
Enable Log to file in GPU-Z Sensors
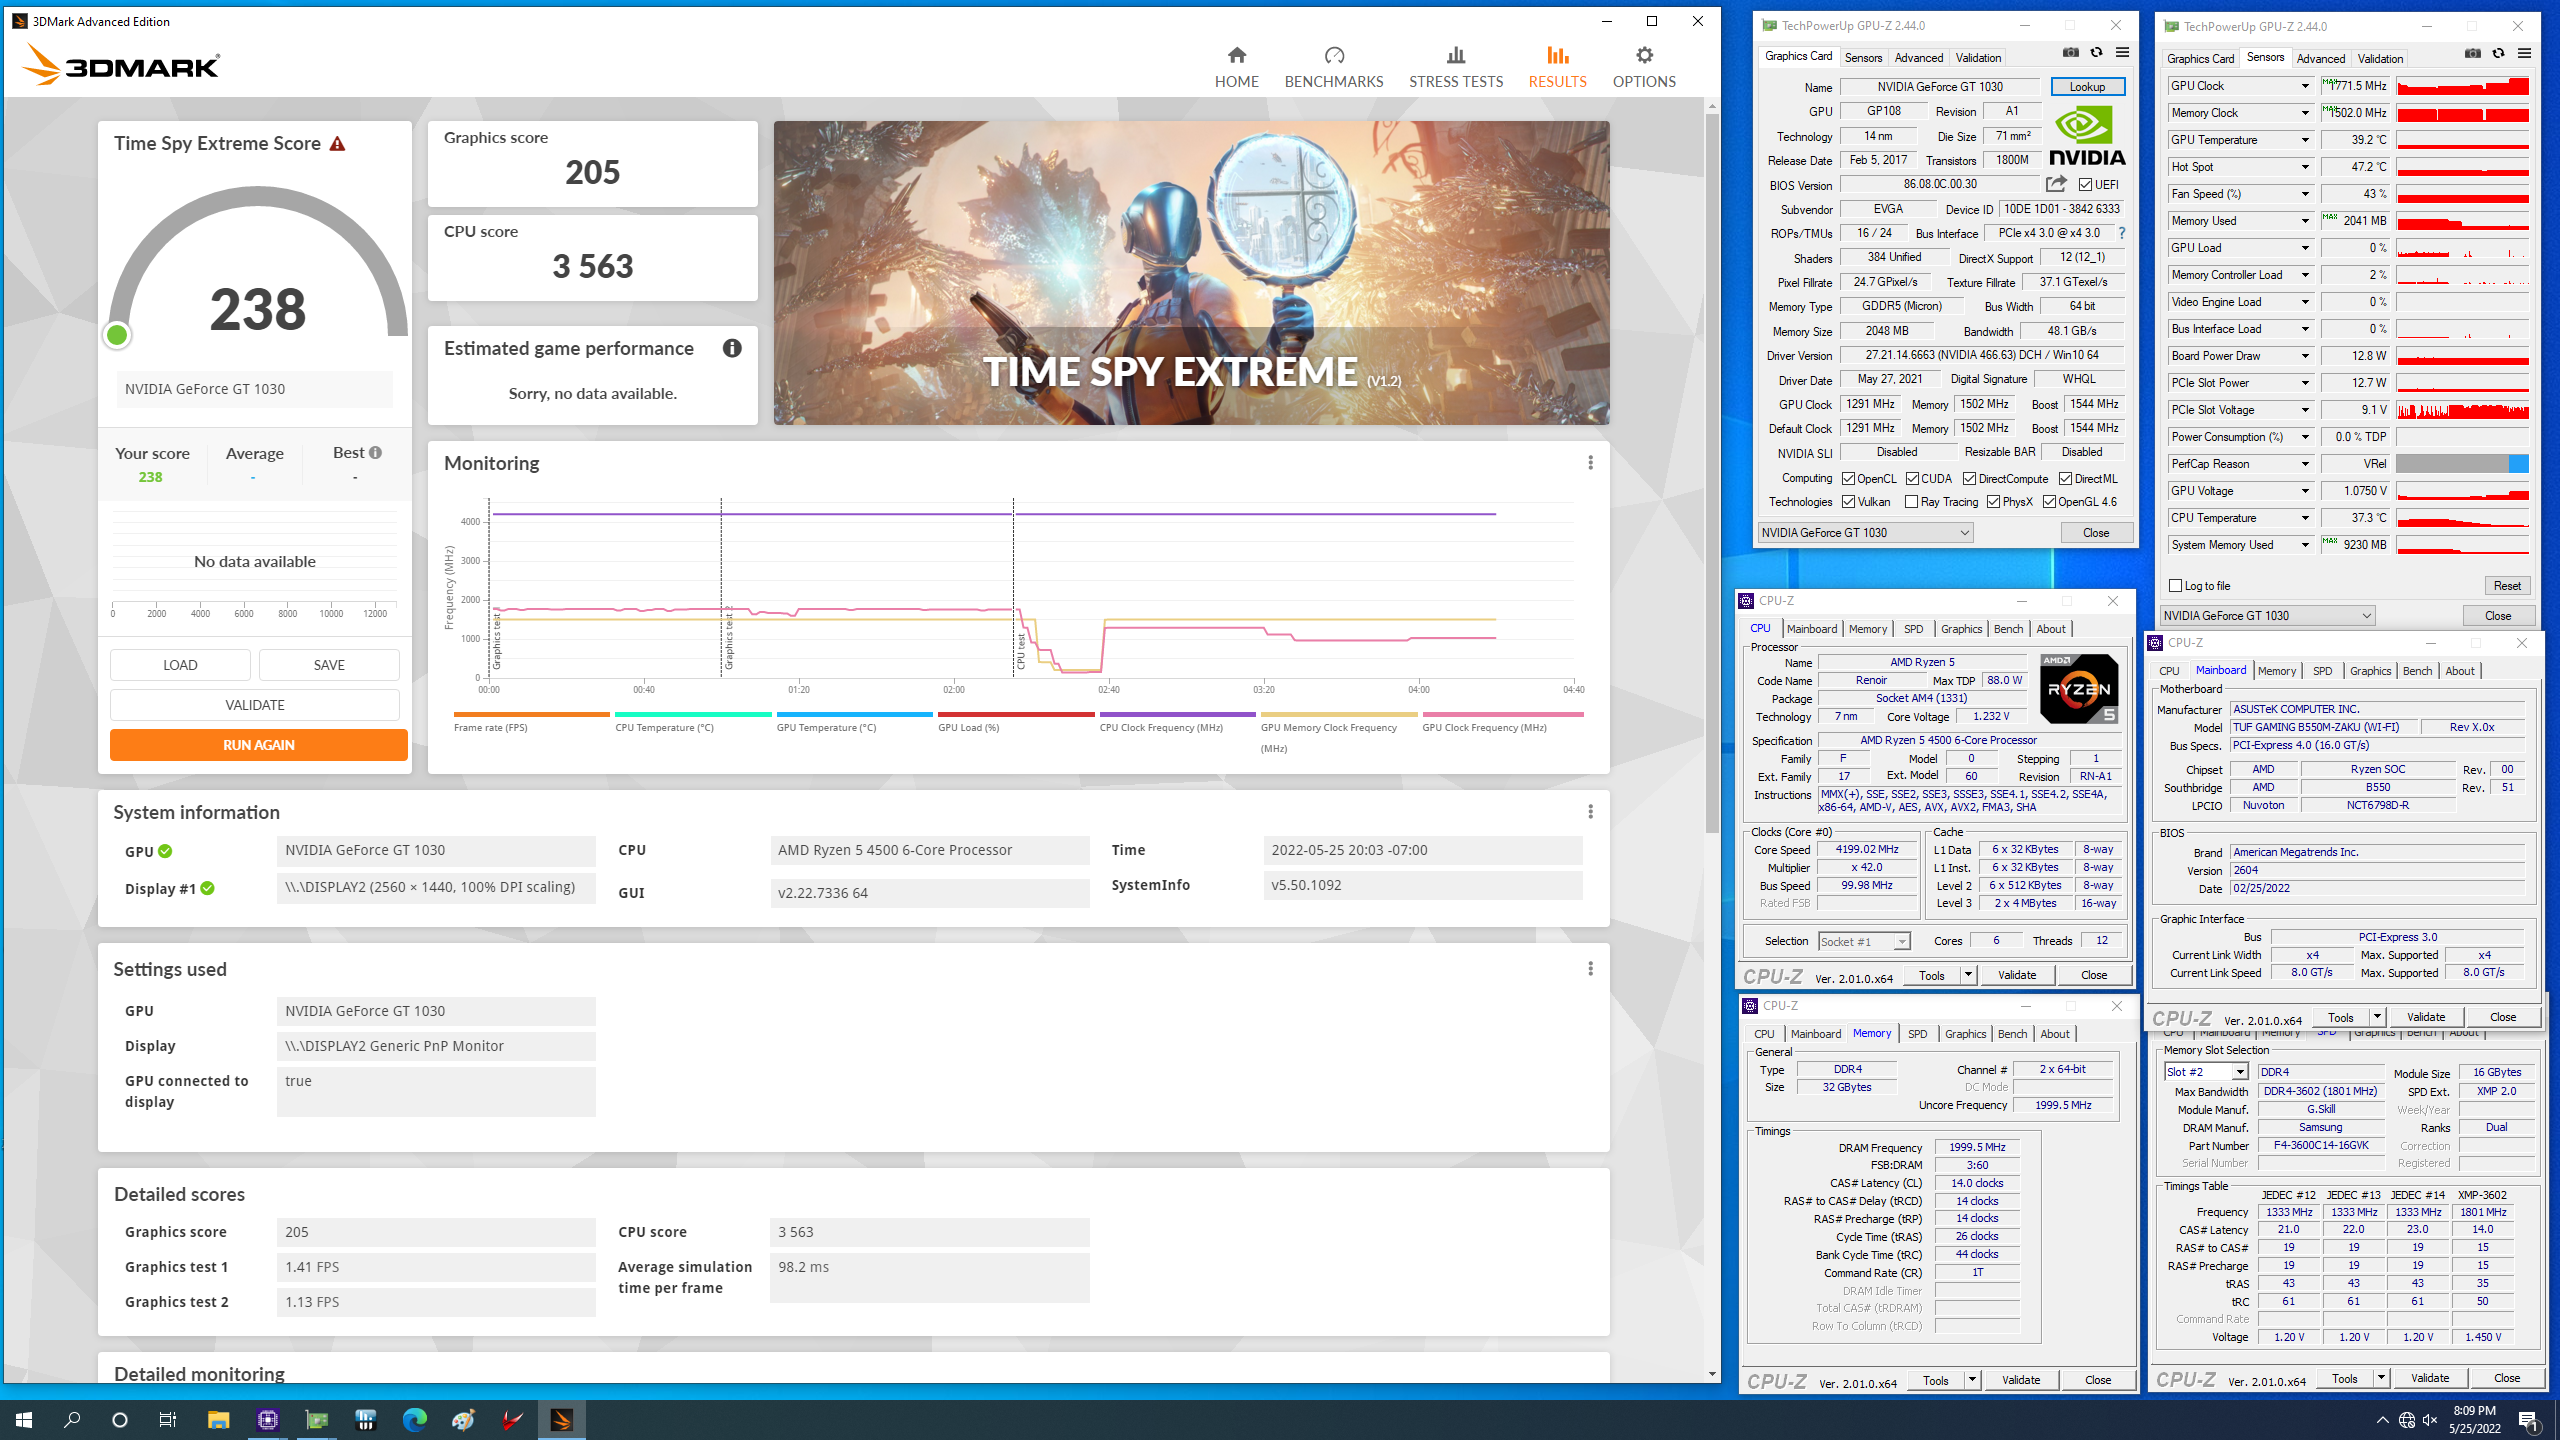tap(2176, 586)
